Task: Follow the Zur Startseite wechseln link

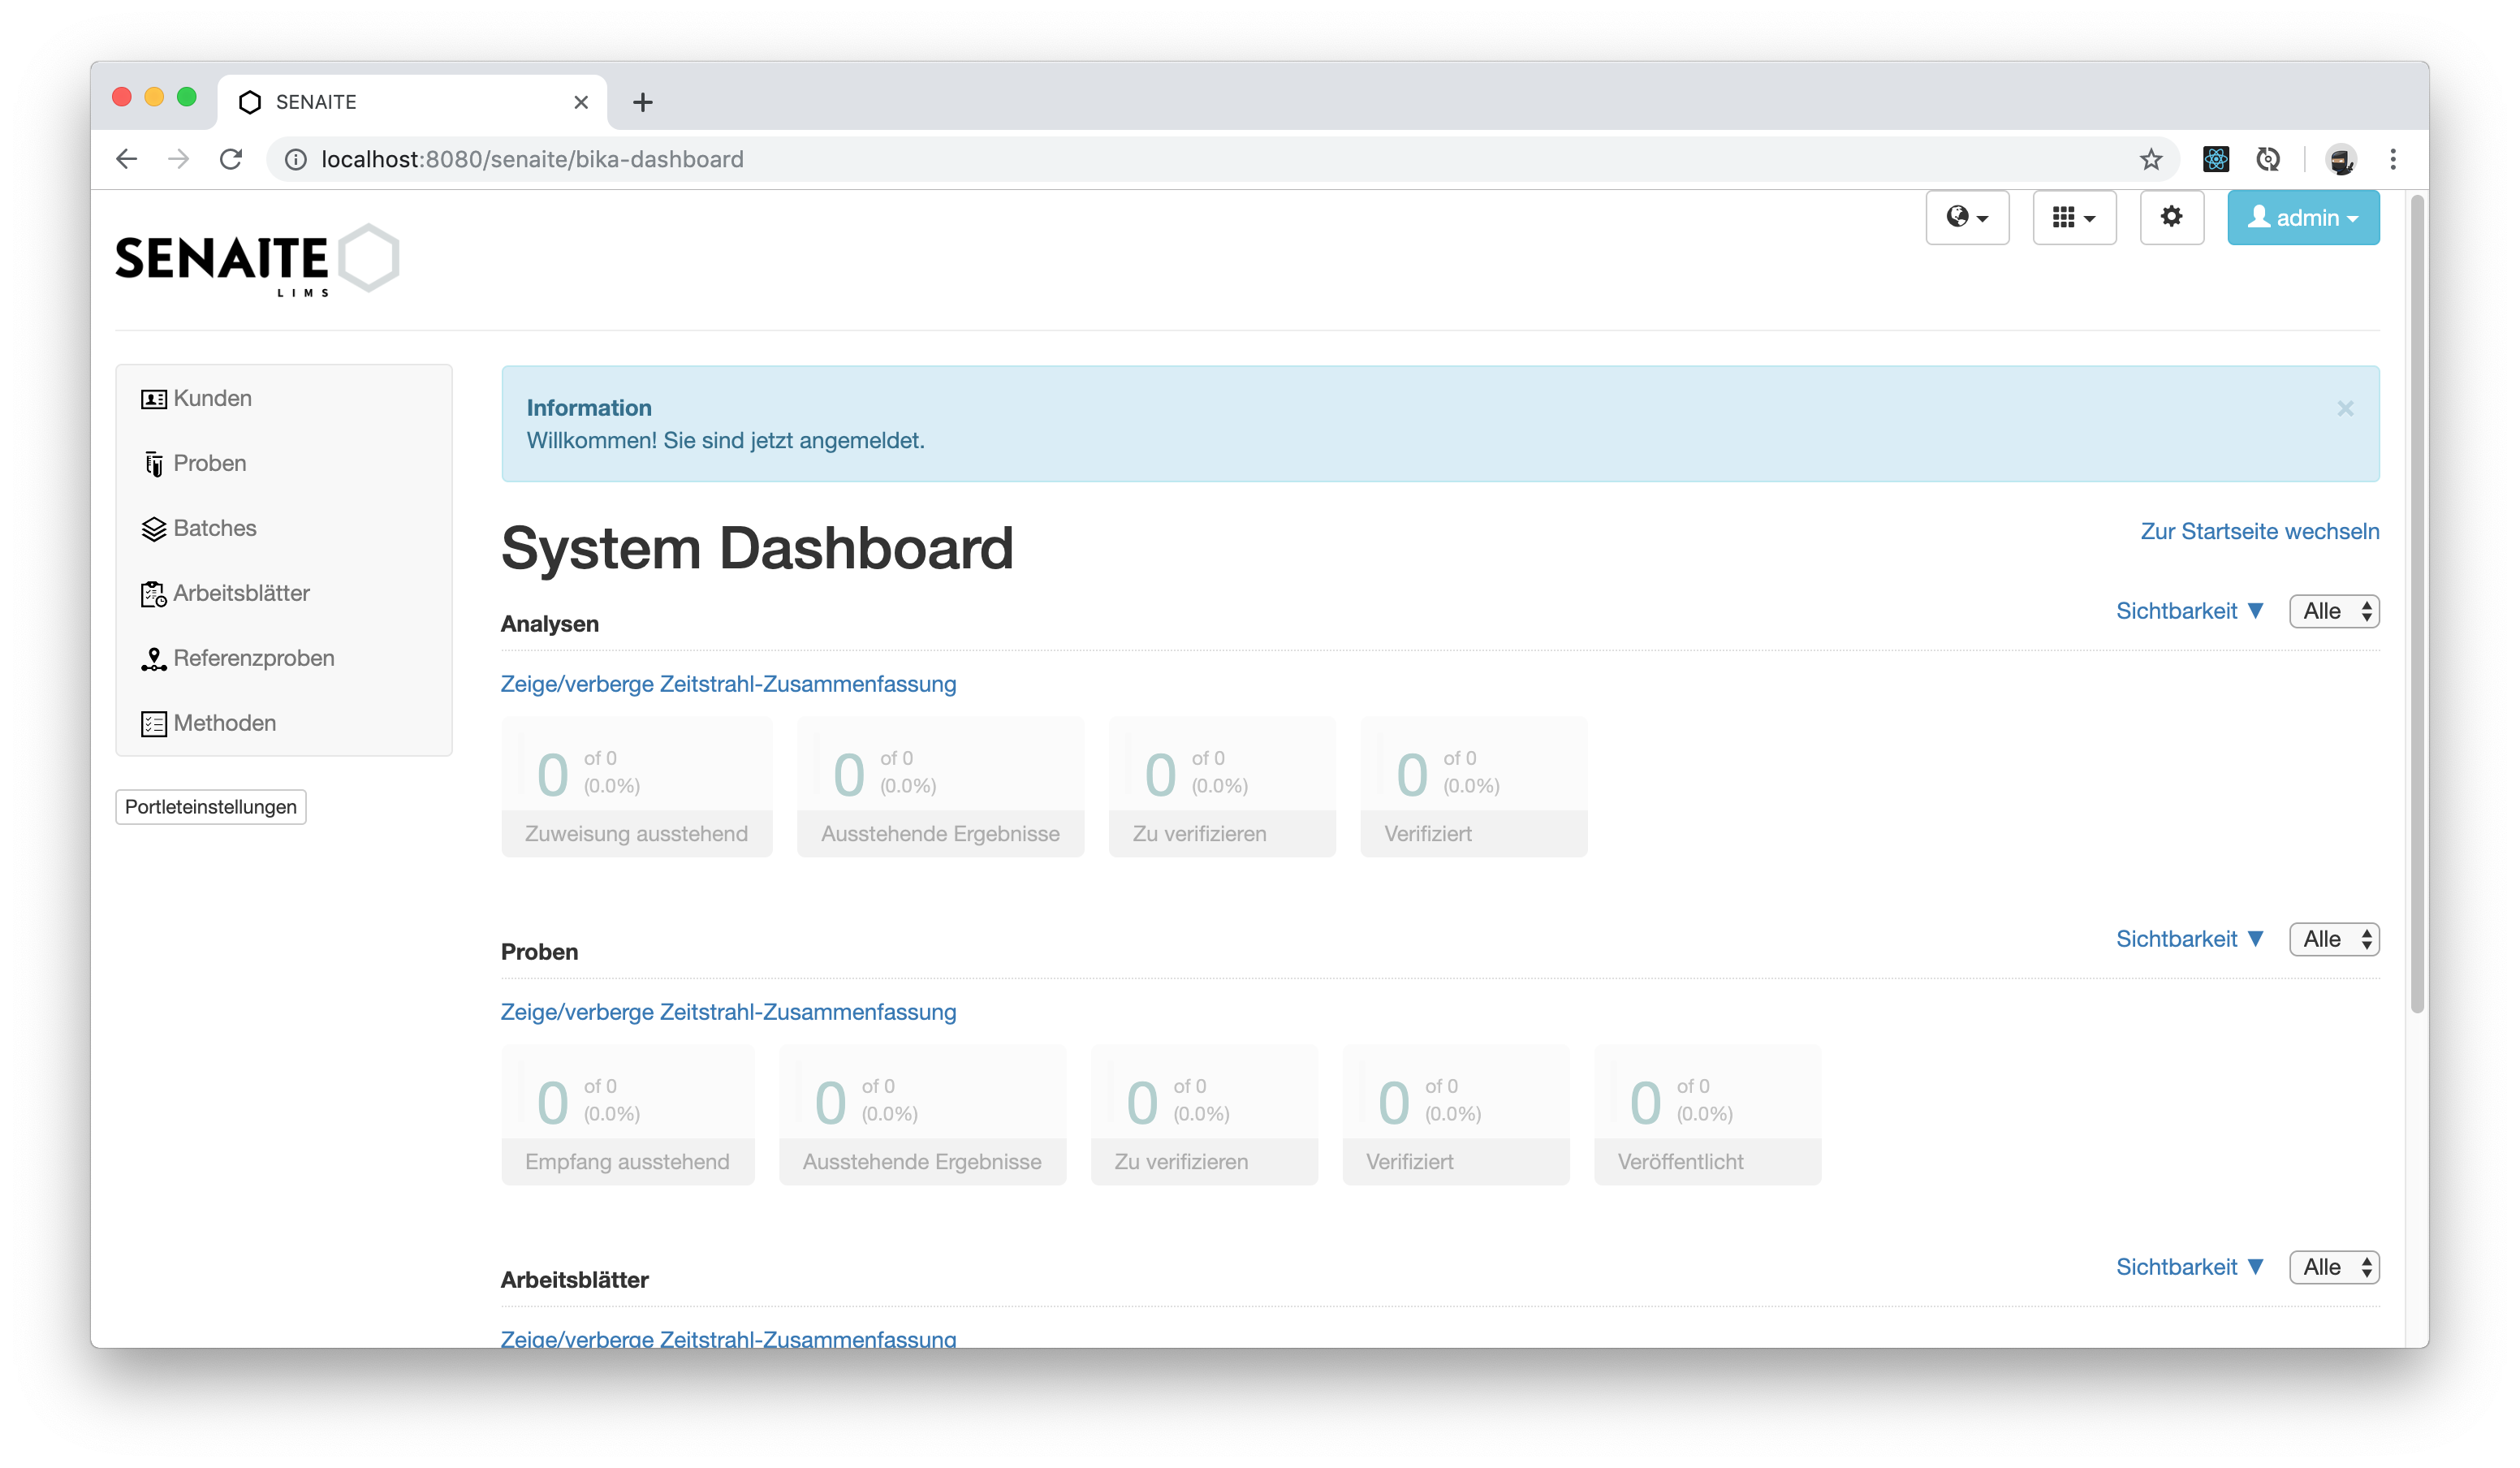Action: coord(2259,531)
